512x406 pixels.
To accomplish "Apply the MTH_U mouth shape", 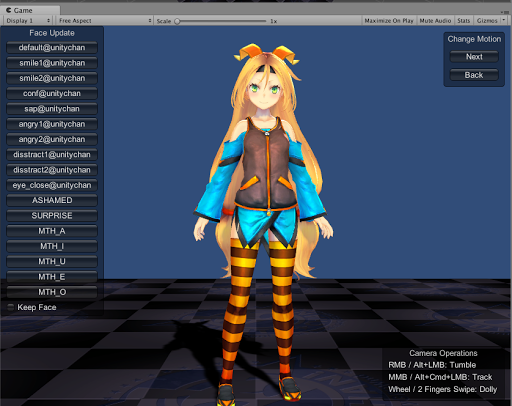I will tap(52, 262).
